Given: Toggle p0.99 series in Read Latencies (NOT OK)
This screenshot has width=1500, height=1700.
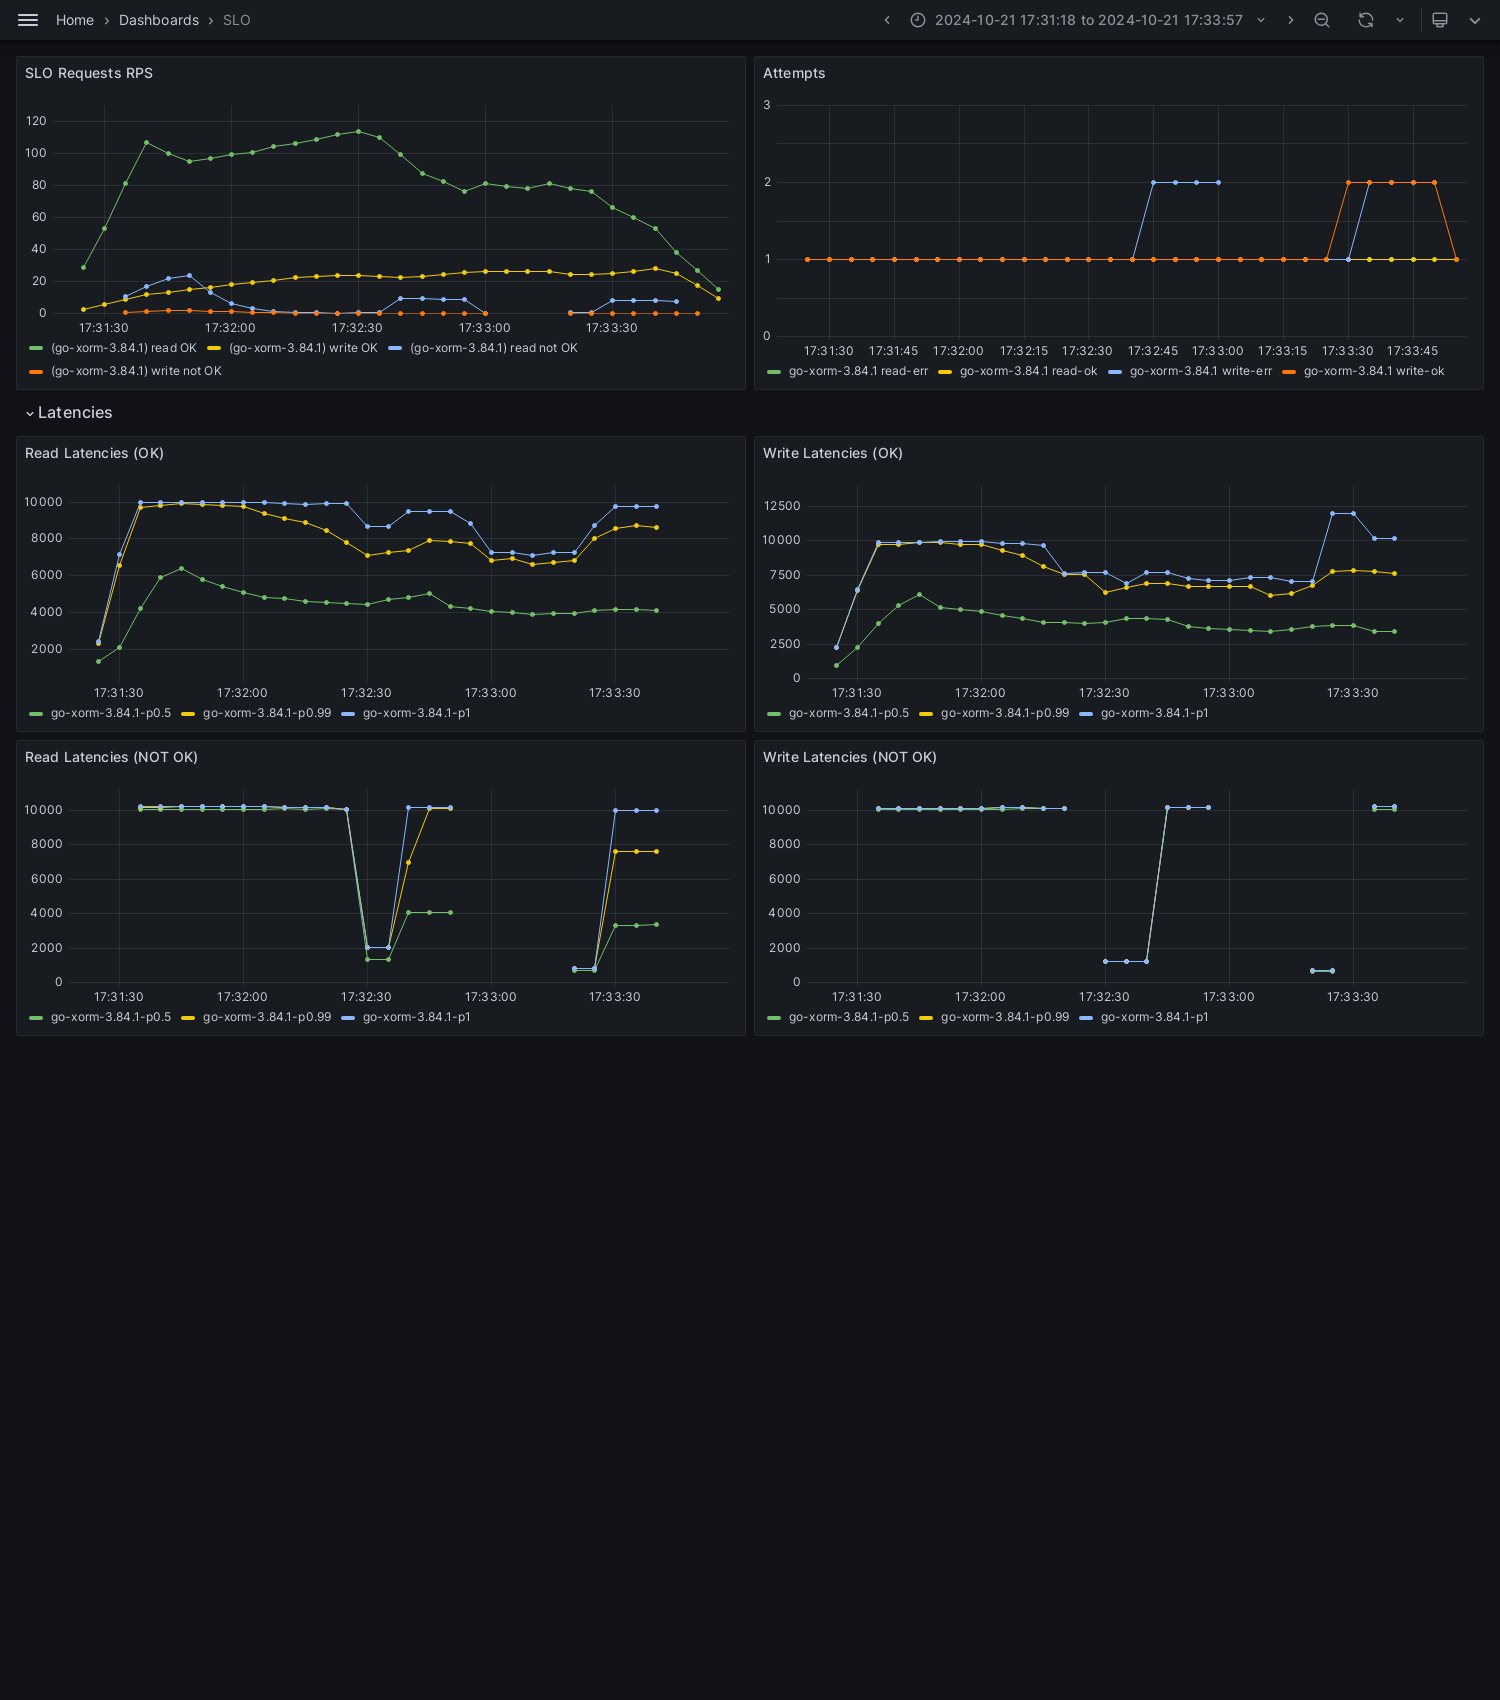Looking at the screenshot, I should point(267,1017).
